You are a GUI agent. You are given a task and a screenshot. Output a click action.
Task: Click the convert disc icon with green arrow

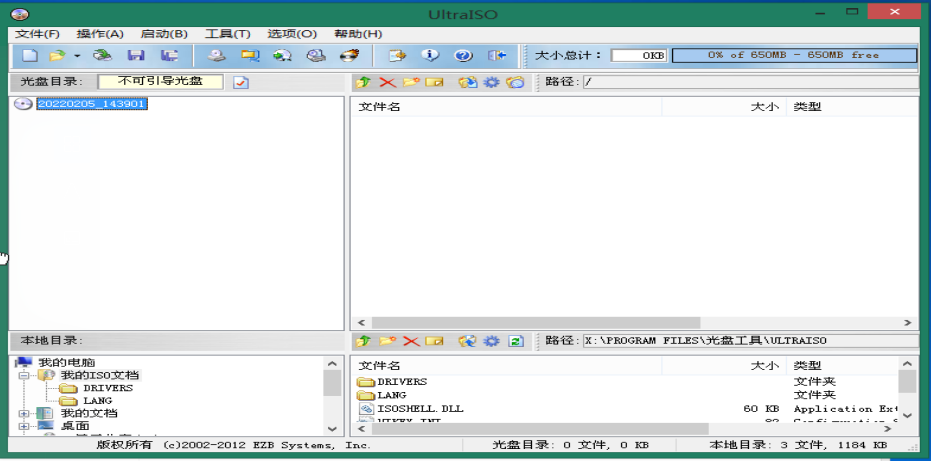[283, 56]
